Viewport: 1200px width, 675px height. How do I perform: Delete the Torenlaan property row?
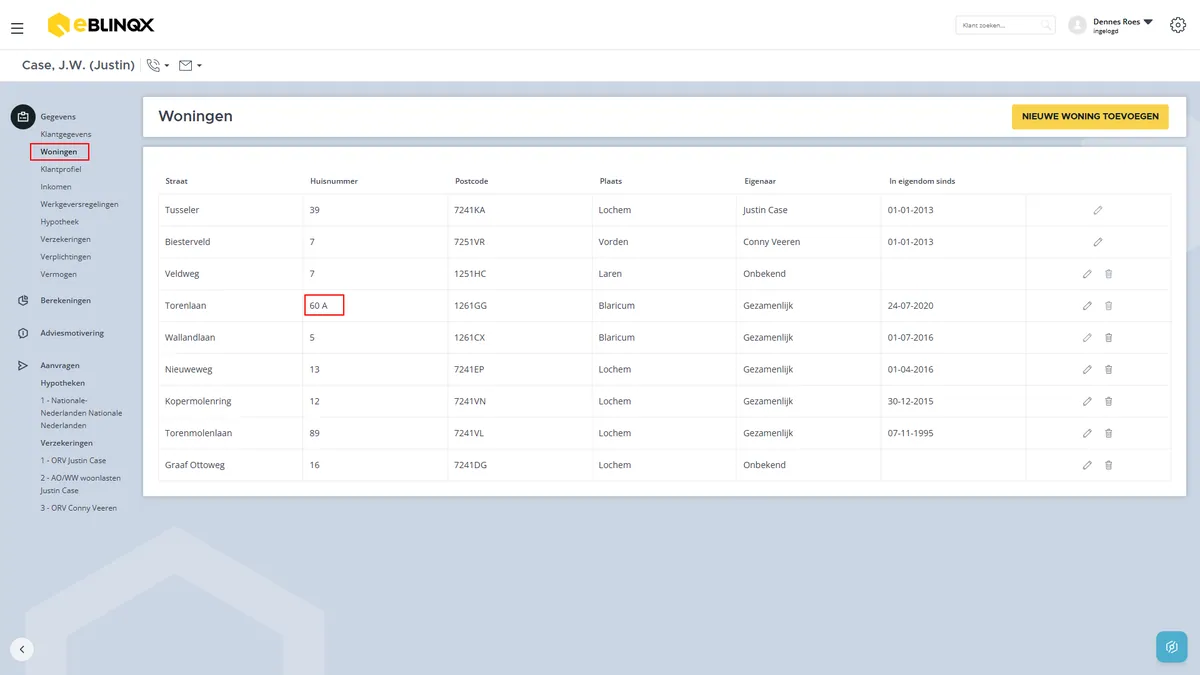(1108, 306)
